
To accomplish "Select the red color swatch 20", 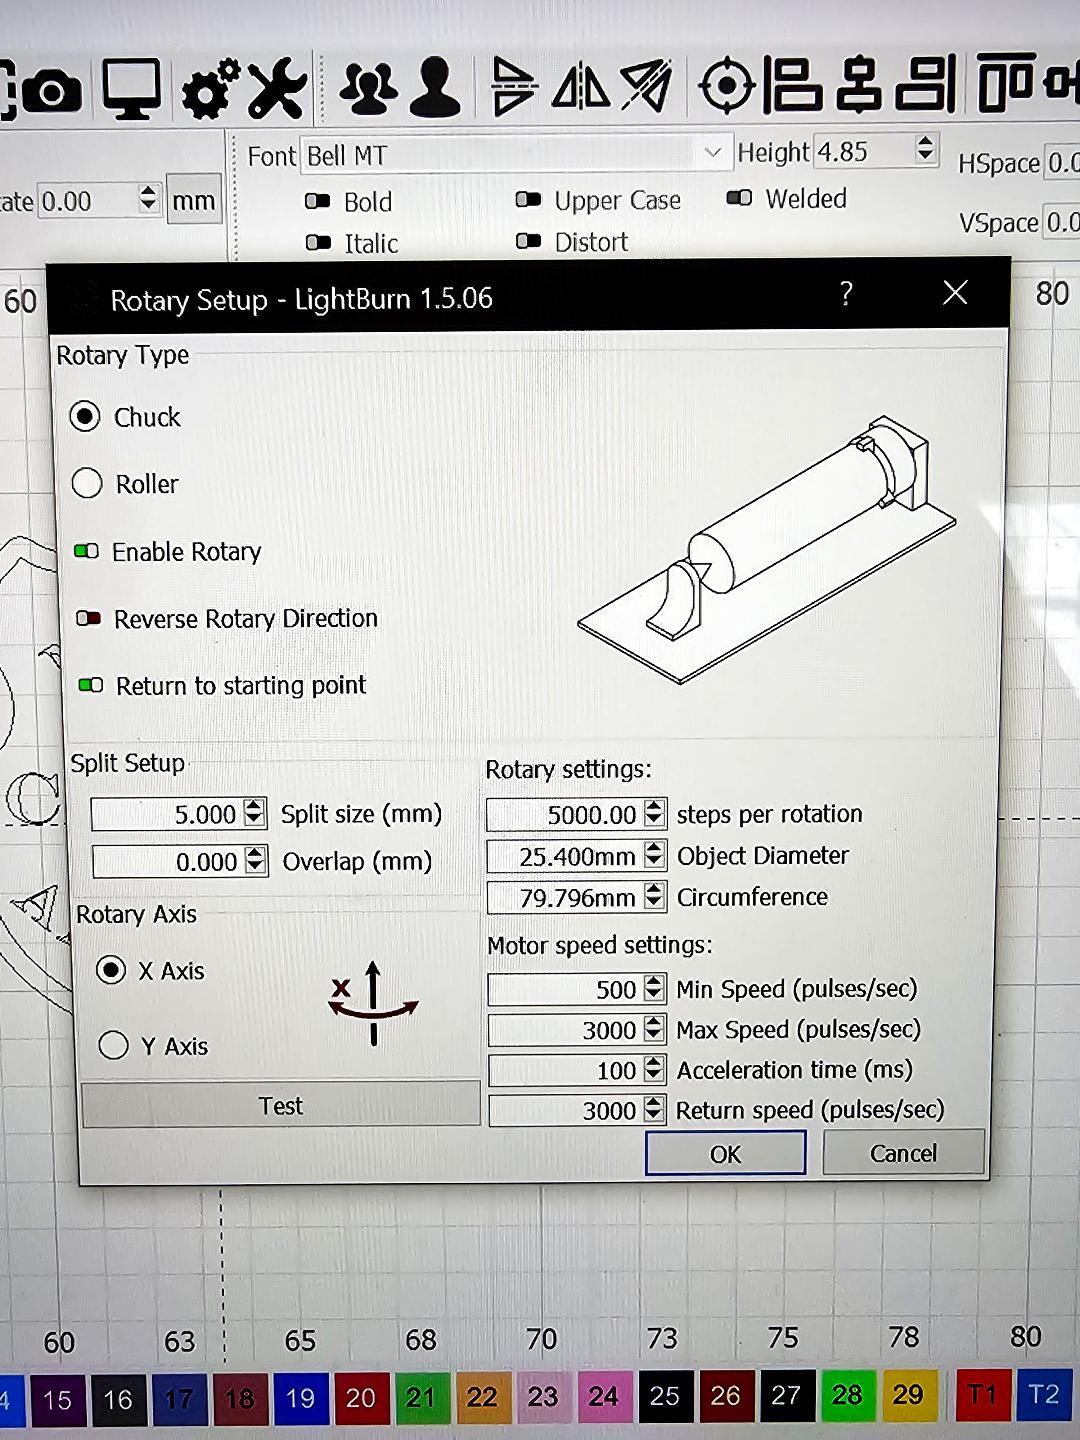I will (x=360, y=1398).
